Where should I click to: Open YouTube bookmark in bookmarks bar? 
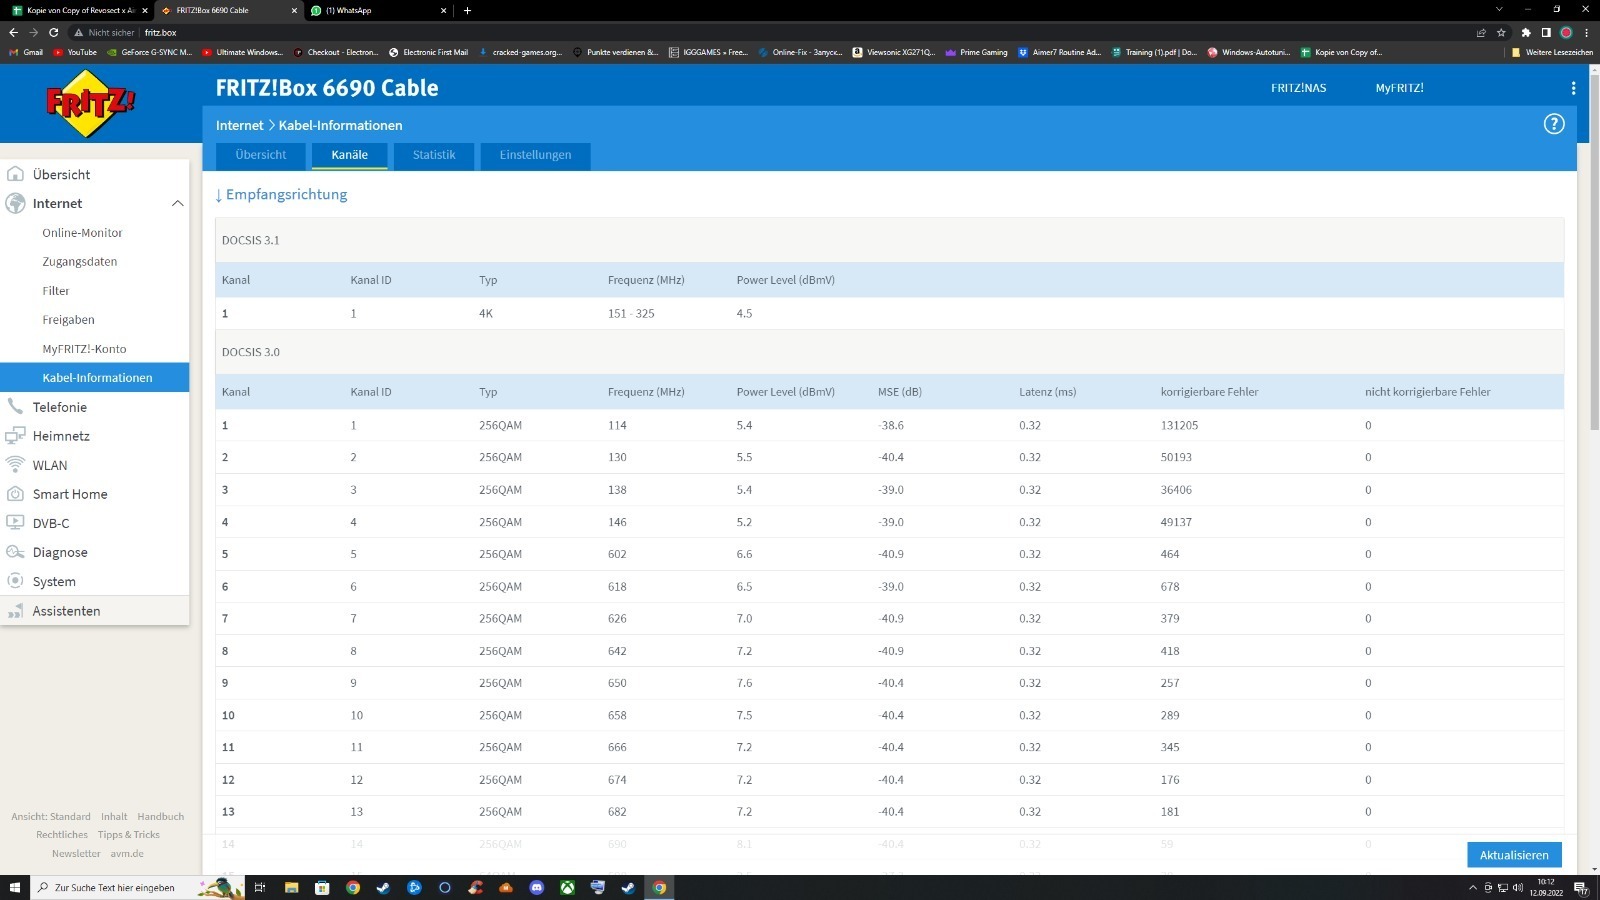click(75, 52)
